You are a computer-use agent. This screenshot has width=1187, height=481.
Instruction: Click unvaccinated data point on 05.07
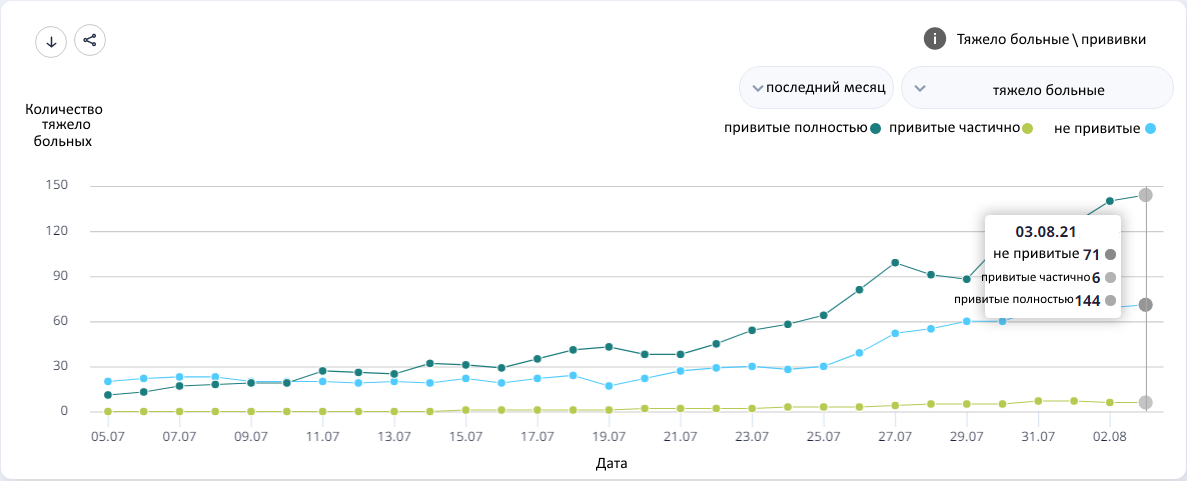[x=107, y=381]
